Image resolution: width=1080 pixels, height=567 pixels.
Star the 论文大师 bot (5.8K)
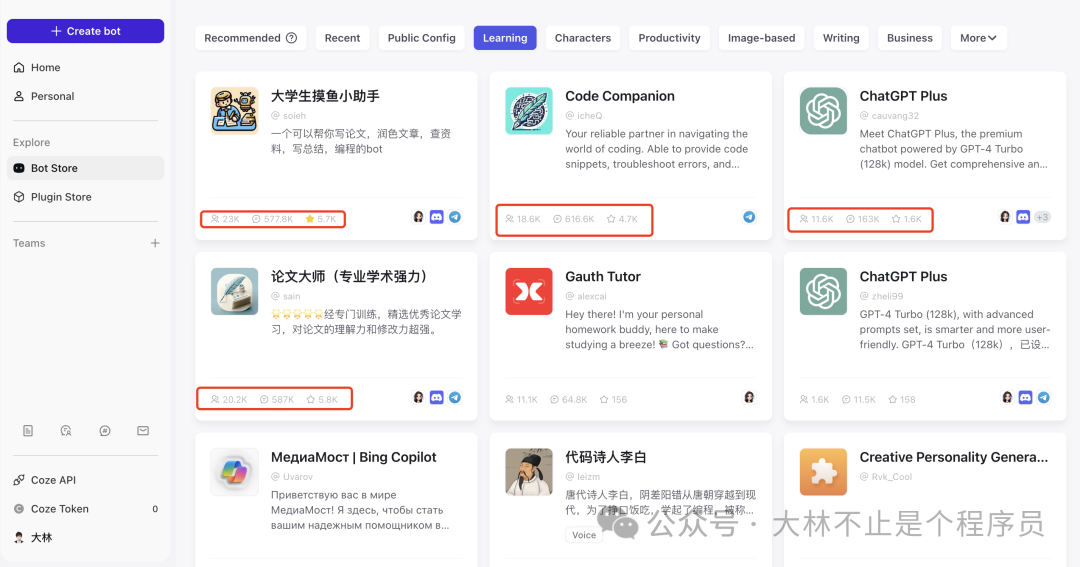[x=311, y=400]
